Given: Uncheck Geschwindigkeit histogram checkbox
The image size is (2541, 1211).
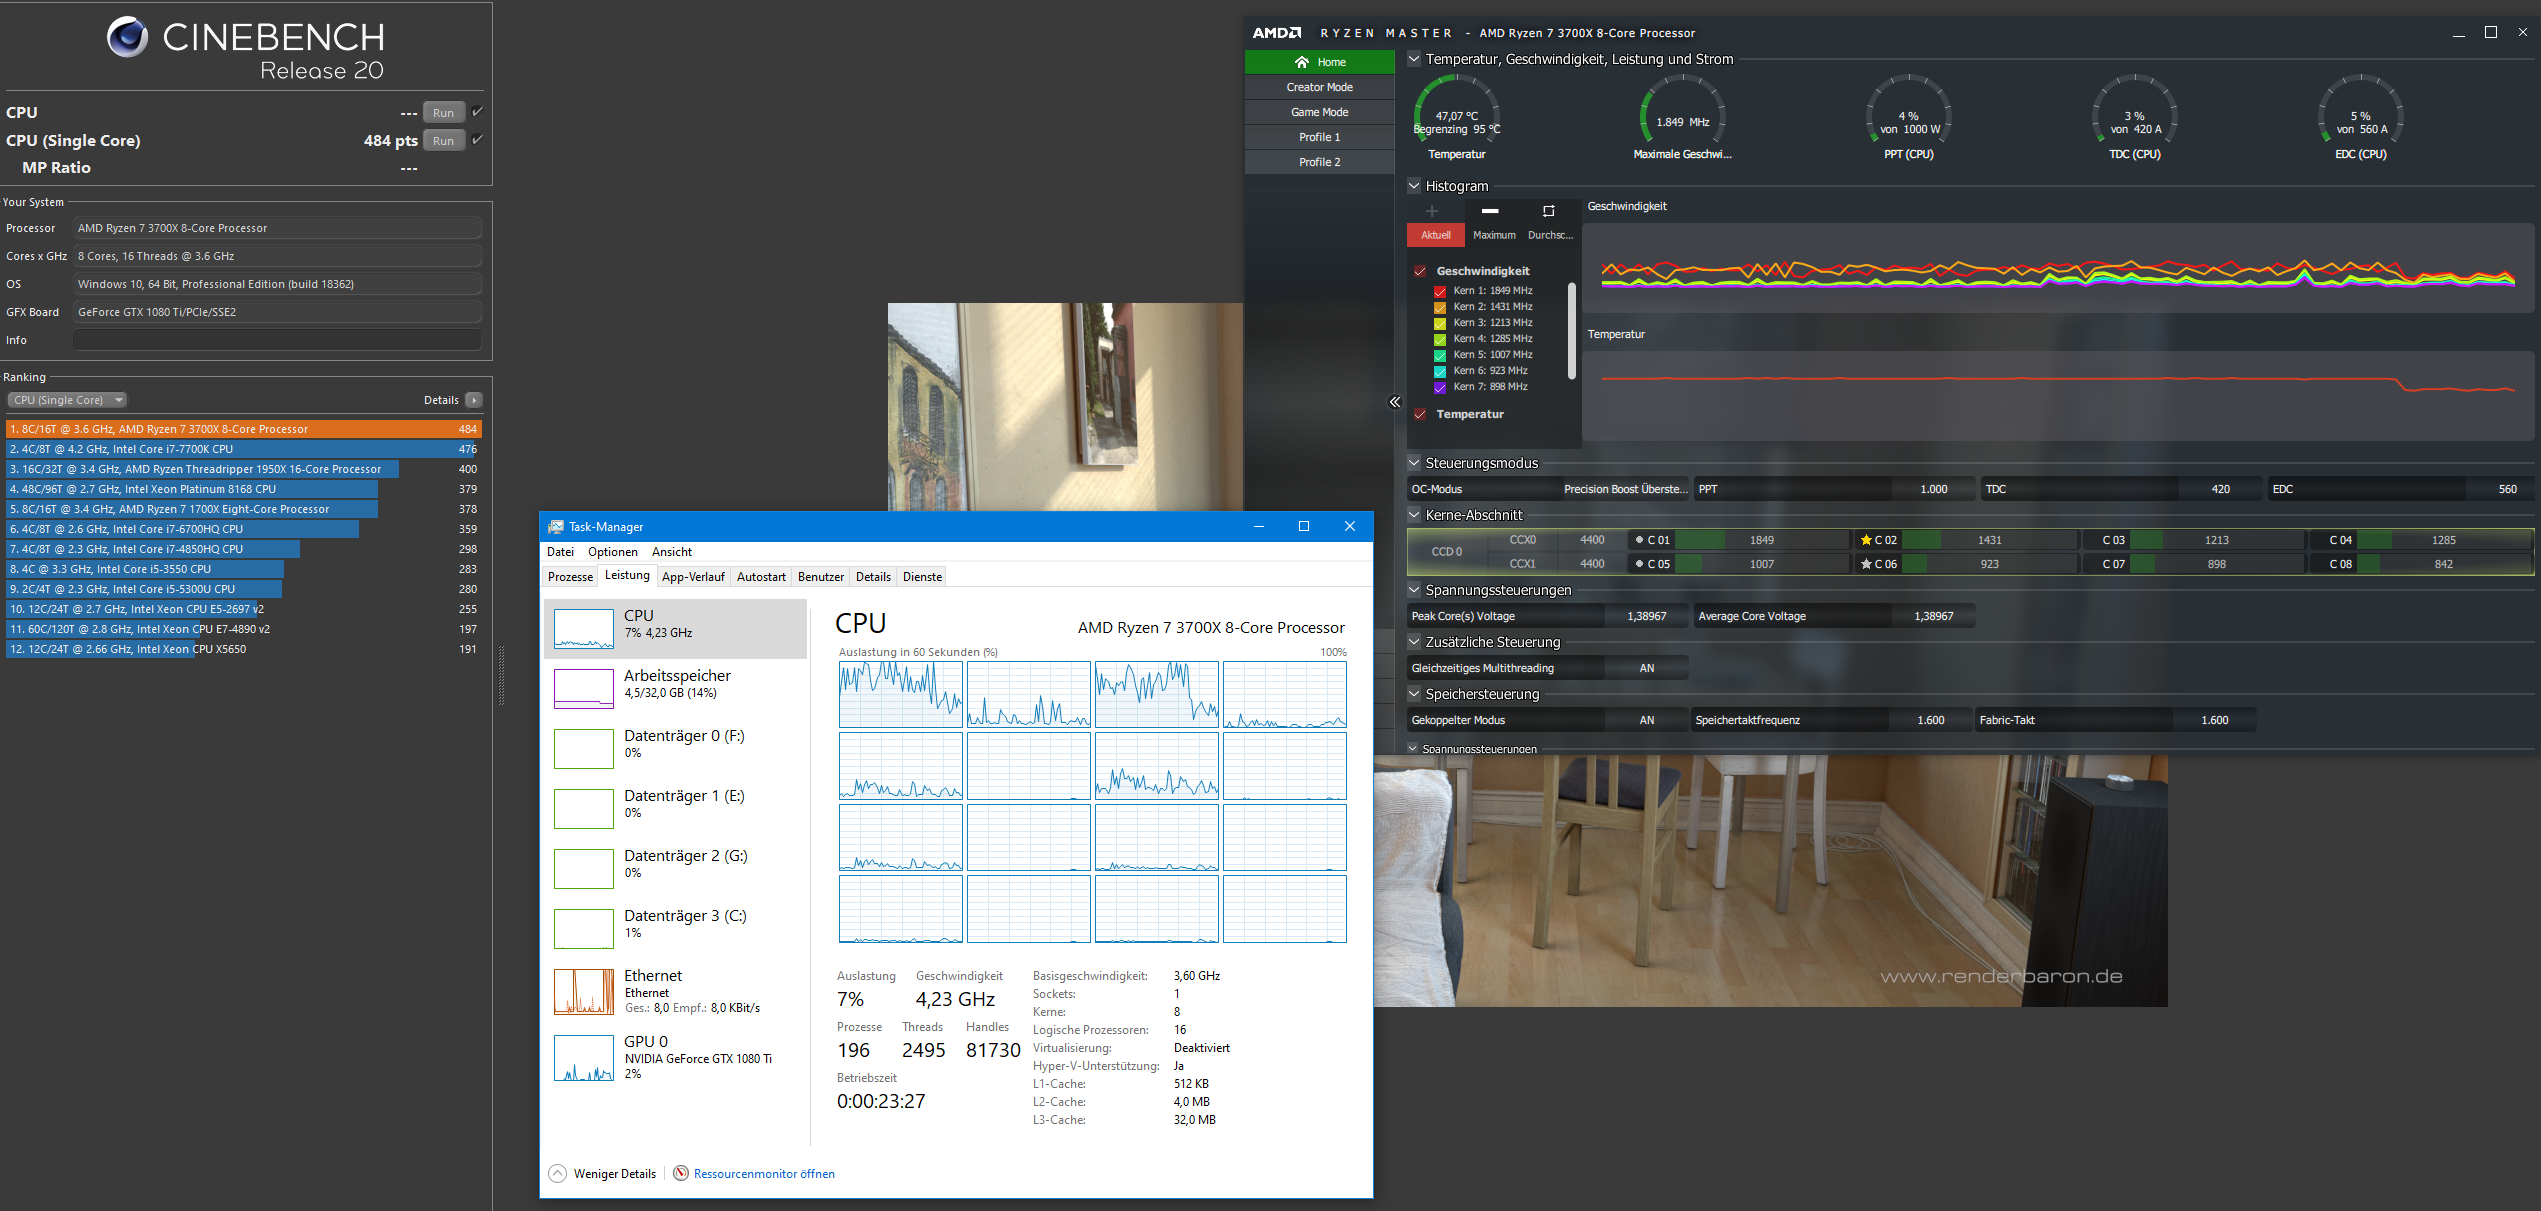Looking at the screenshot, I should tap(1419, 271).
